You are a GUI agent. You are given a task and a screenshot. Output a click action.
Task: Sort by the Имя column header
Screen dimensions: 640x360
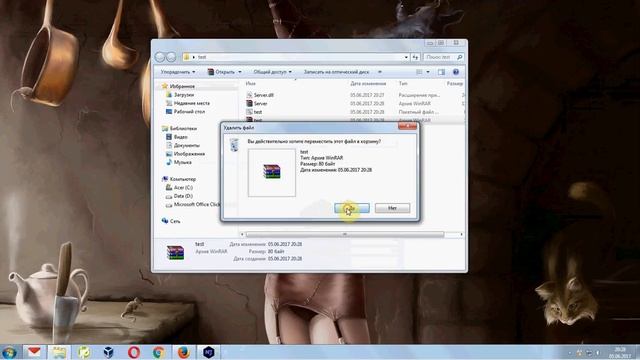[x=251, y=83]
